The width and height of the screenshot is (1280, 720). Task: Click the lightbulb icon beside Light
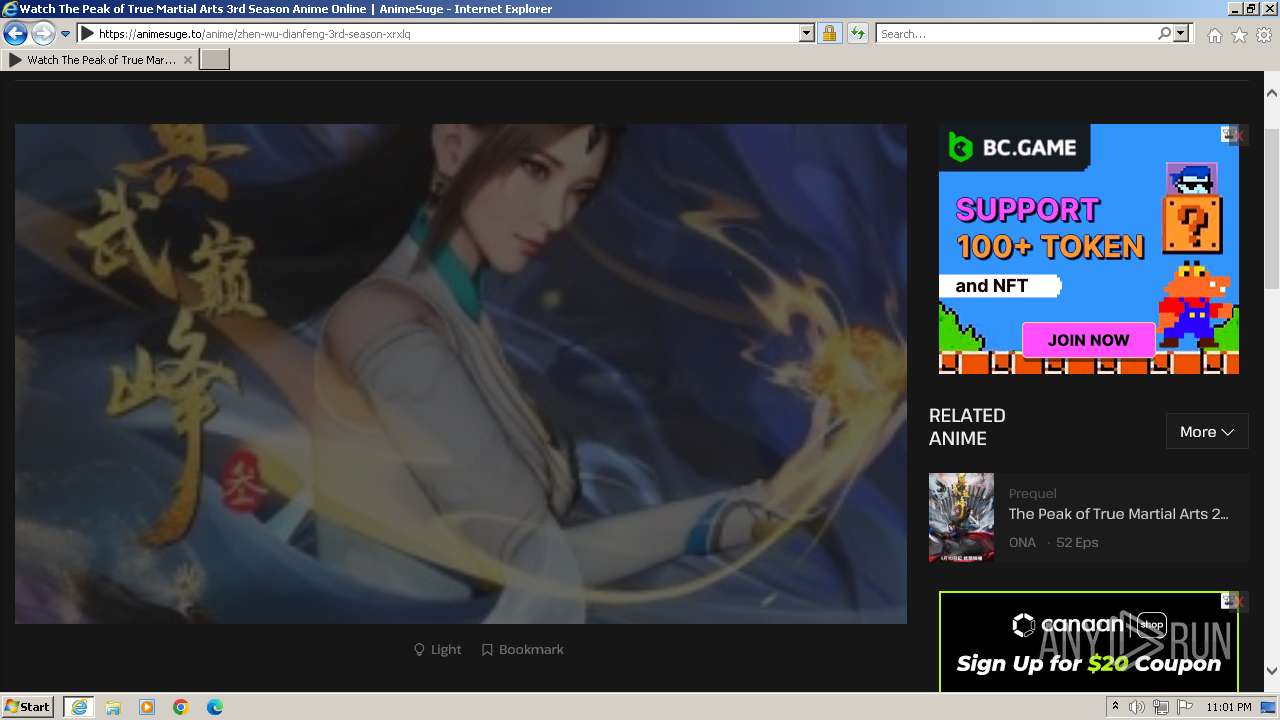click(x=420, y=650)
